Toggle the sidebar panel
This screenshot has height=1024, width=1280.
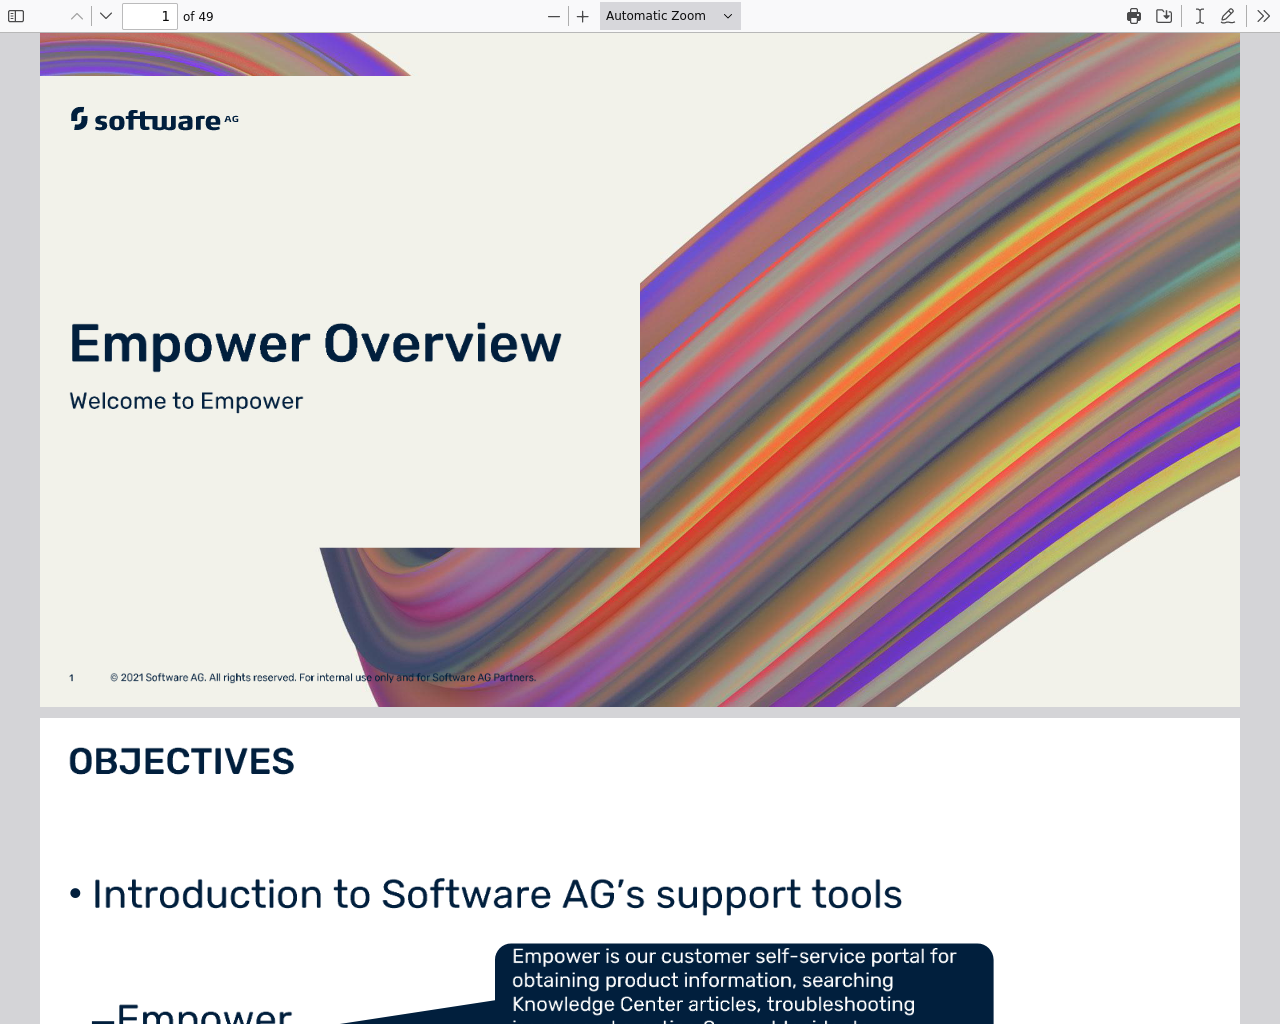tap(16, 16)
